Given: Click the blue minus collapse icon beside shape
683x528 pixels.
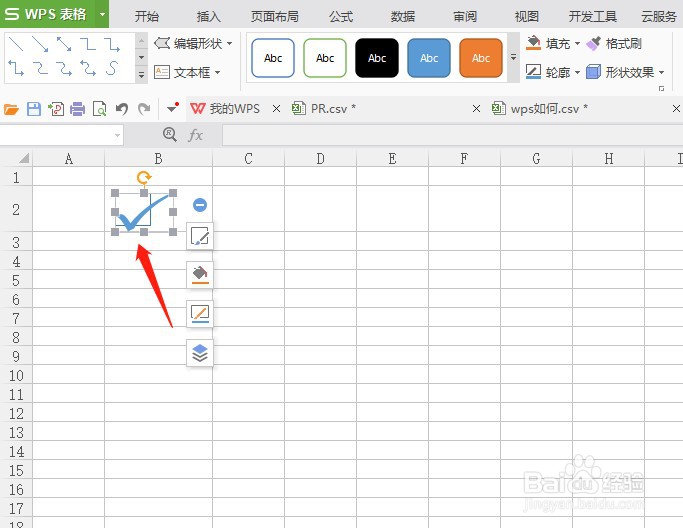Looking at the screenshot, I should pyautogui.click(x=200, y=205).
